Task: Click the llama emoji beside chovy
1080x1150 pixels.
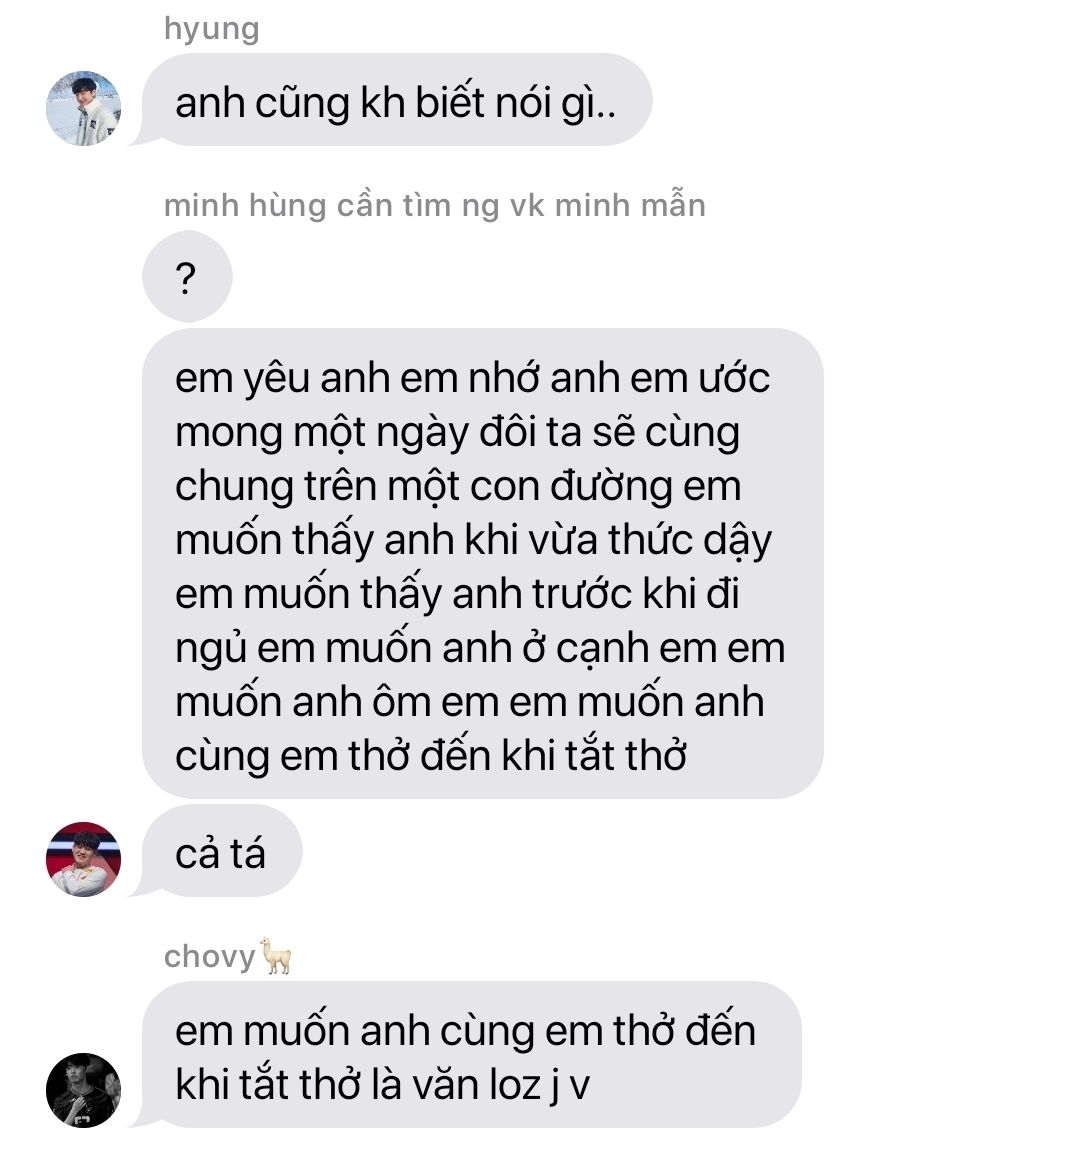Action: pos(276,956)
